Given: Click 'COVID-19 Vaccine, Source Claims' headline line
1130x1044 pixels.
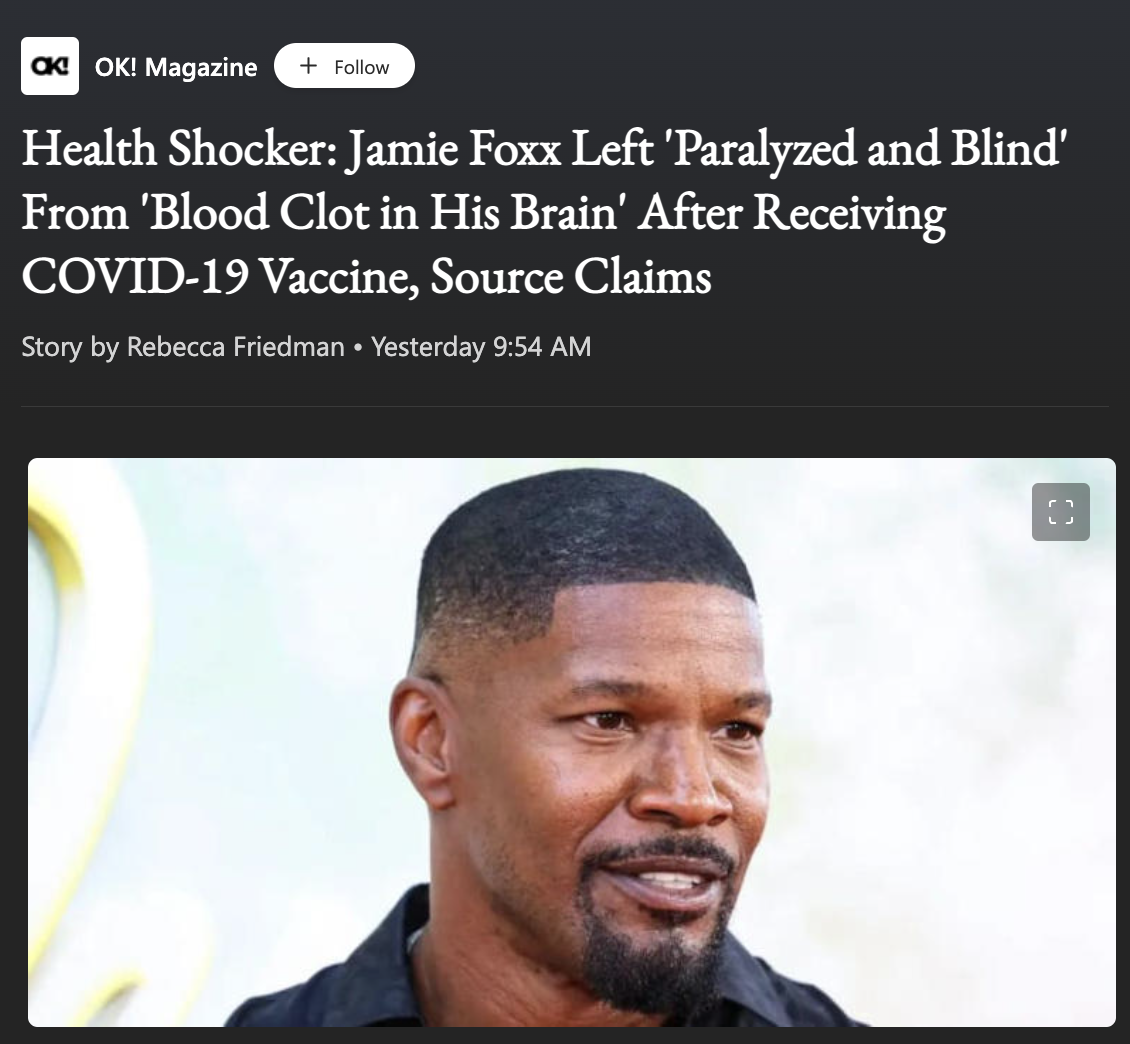Looking at the screenshot, I should (366, 276).
